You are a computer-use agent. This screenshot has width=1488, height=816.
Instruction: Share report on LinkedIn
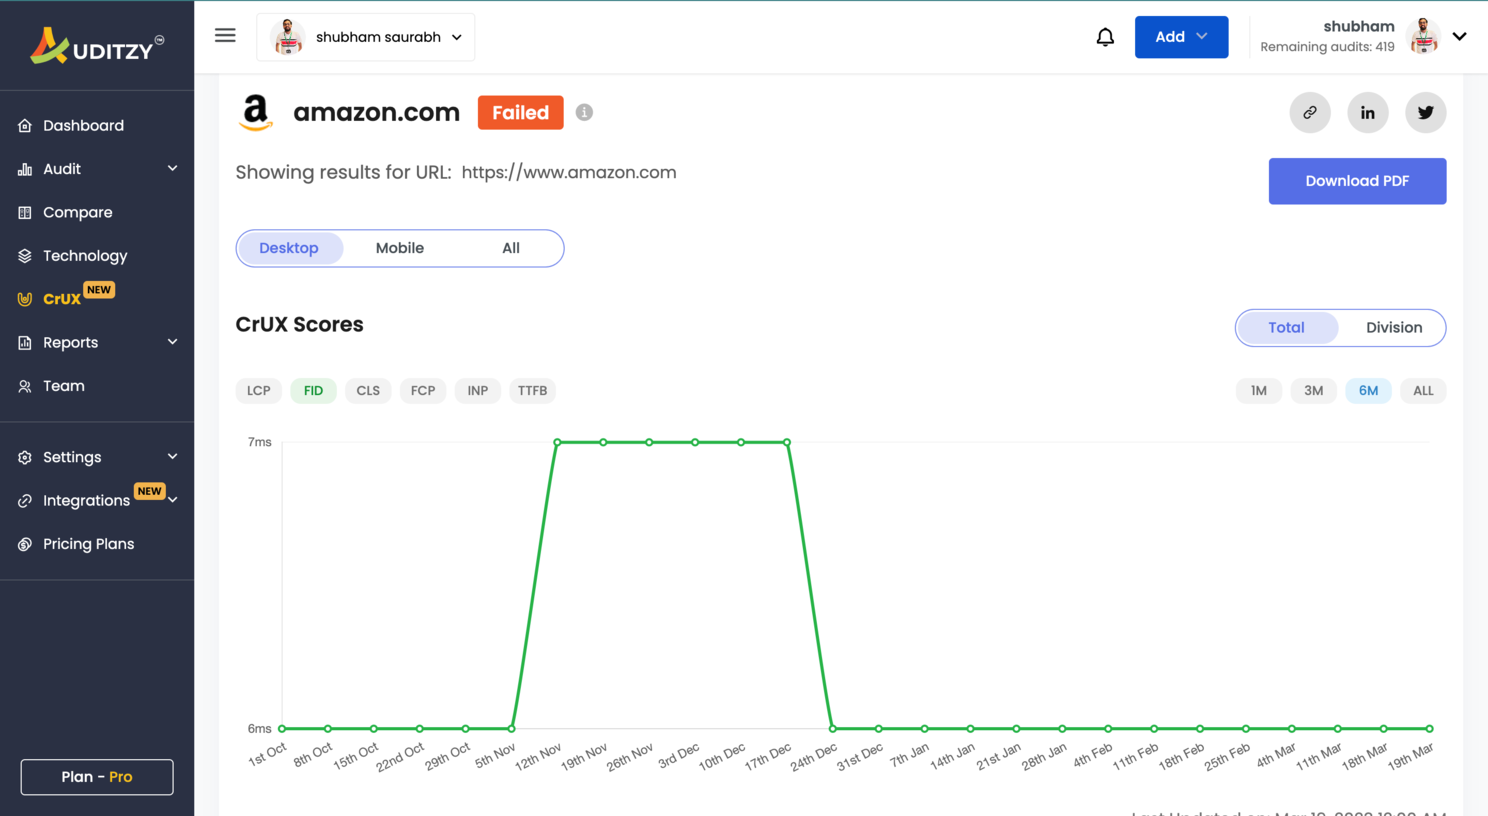[x=1368, y=112]
